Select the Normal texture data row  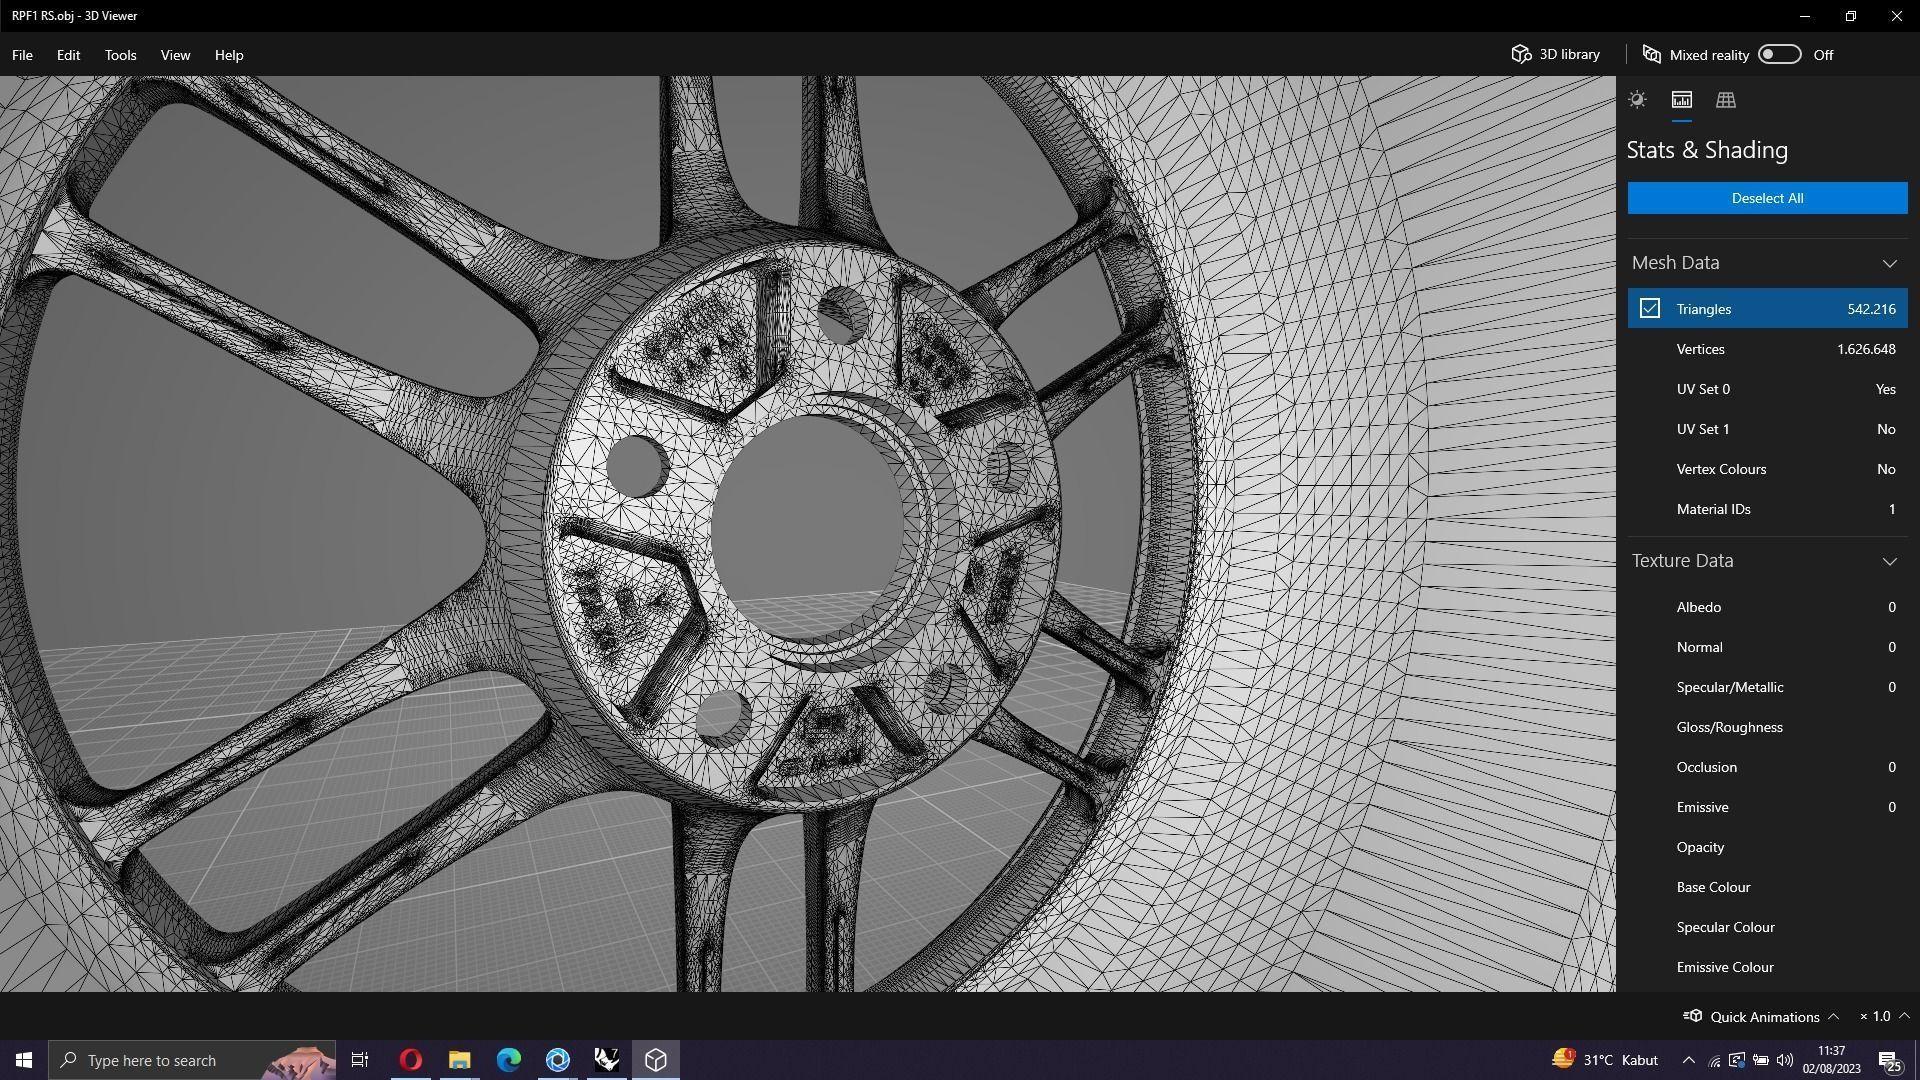pos(1767,647)
